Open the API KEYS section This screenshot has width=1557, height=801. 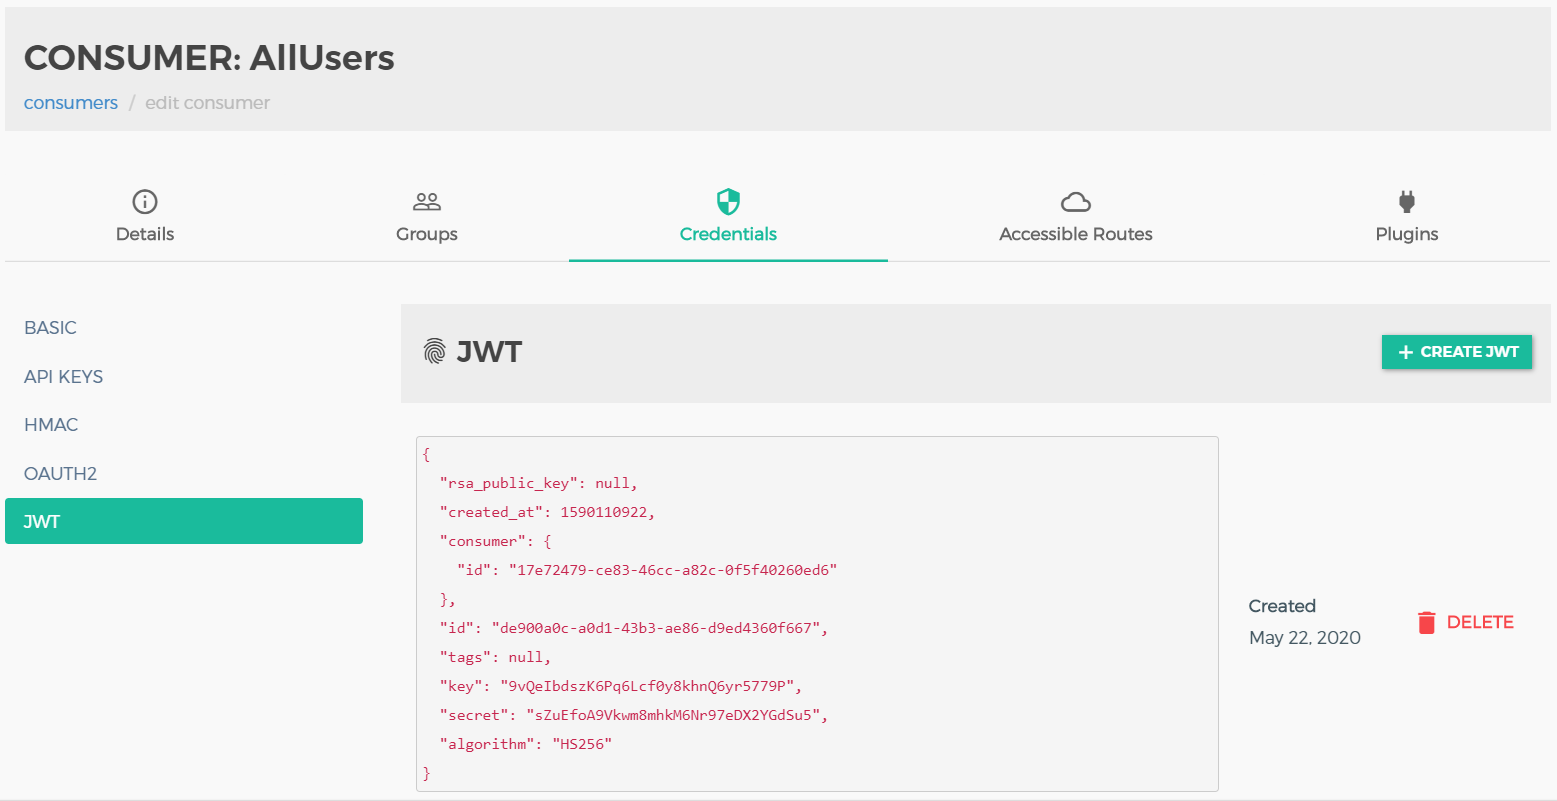63,376
